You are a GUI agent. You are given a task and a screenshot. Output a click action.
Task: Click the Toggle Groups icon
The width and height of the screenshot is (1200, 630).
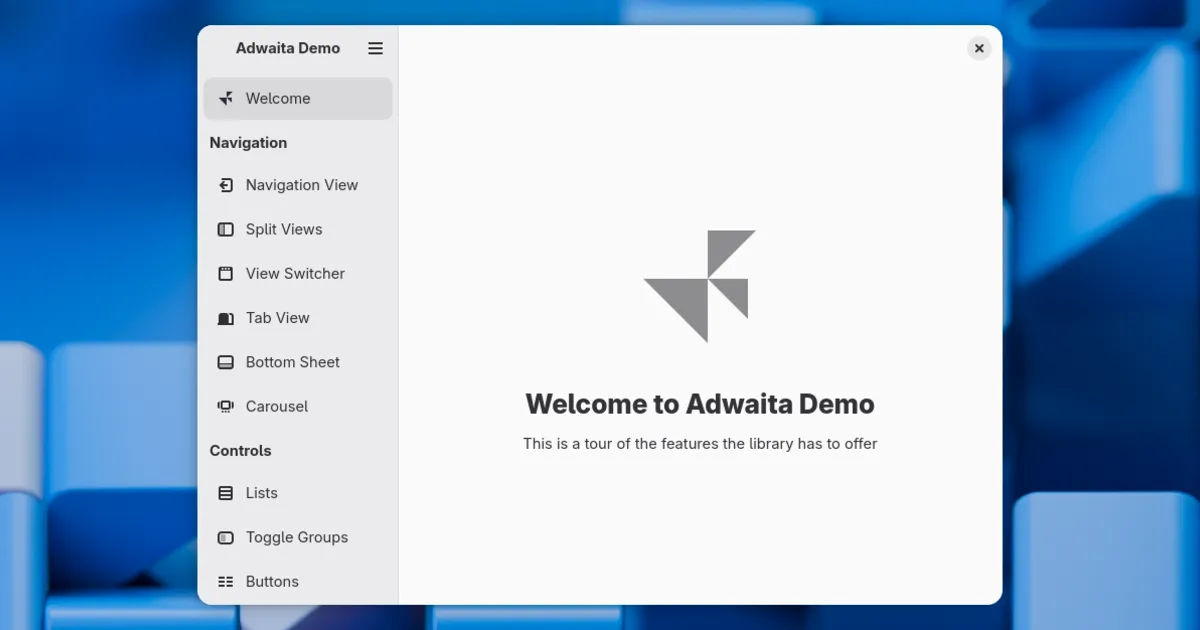[x=226, y=537]
